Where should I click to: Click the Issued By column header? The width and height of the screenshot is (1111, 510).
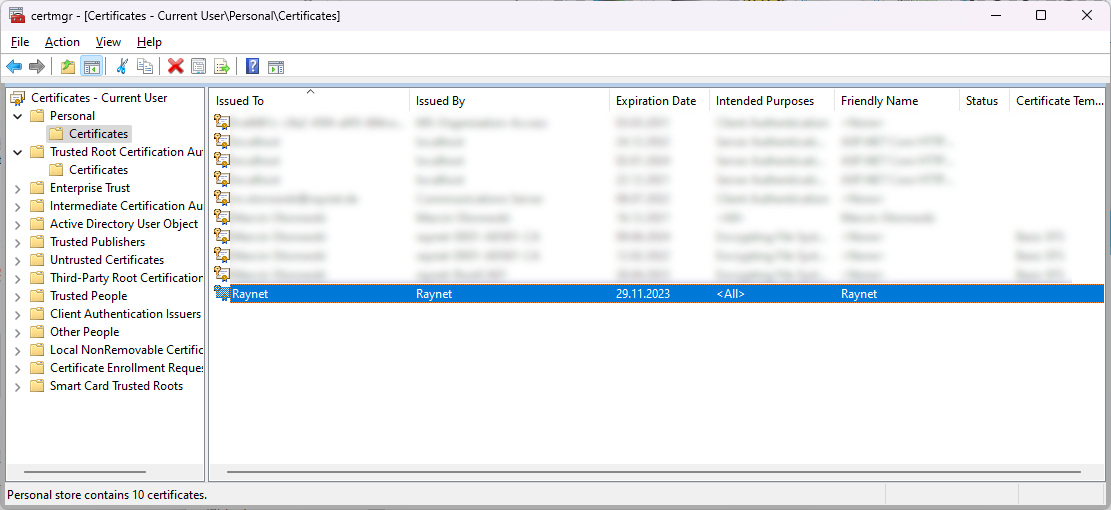click(x=440, y=101)
